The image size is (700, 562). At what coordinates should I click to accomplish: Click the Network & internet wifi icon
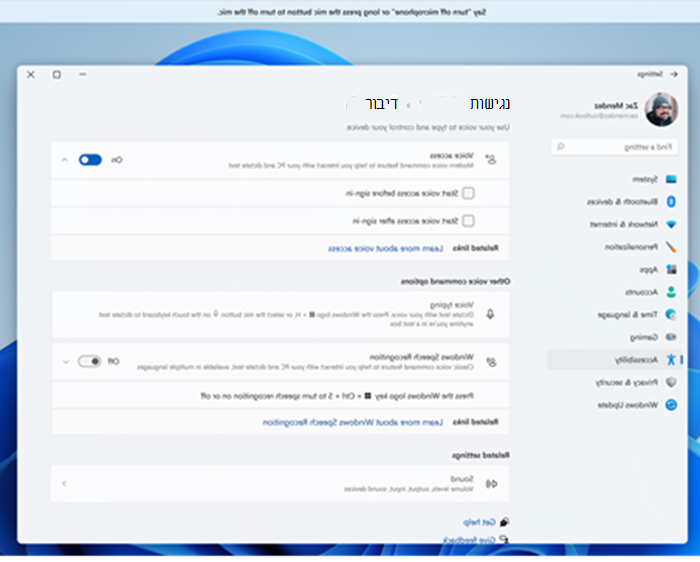point(671,224)
